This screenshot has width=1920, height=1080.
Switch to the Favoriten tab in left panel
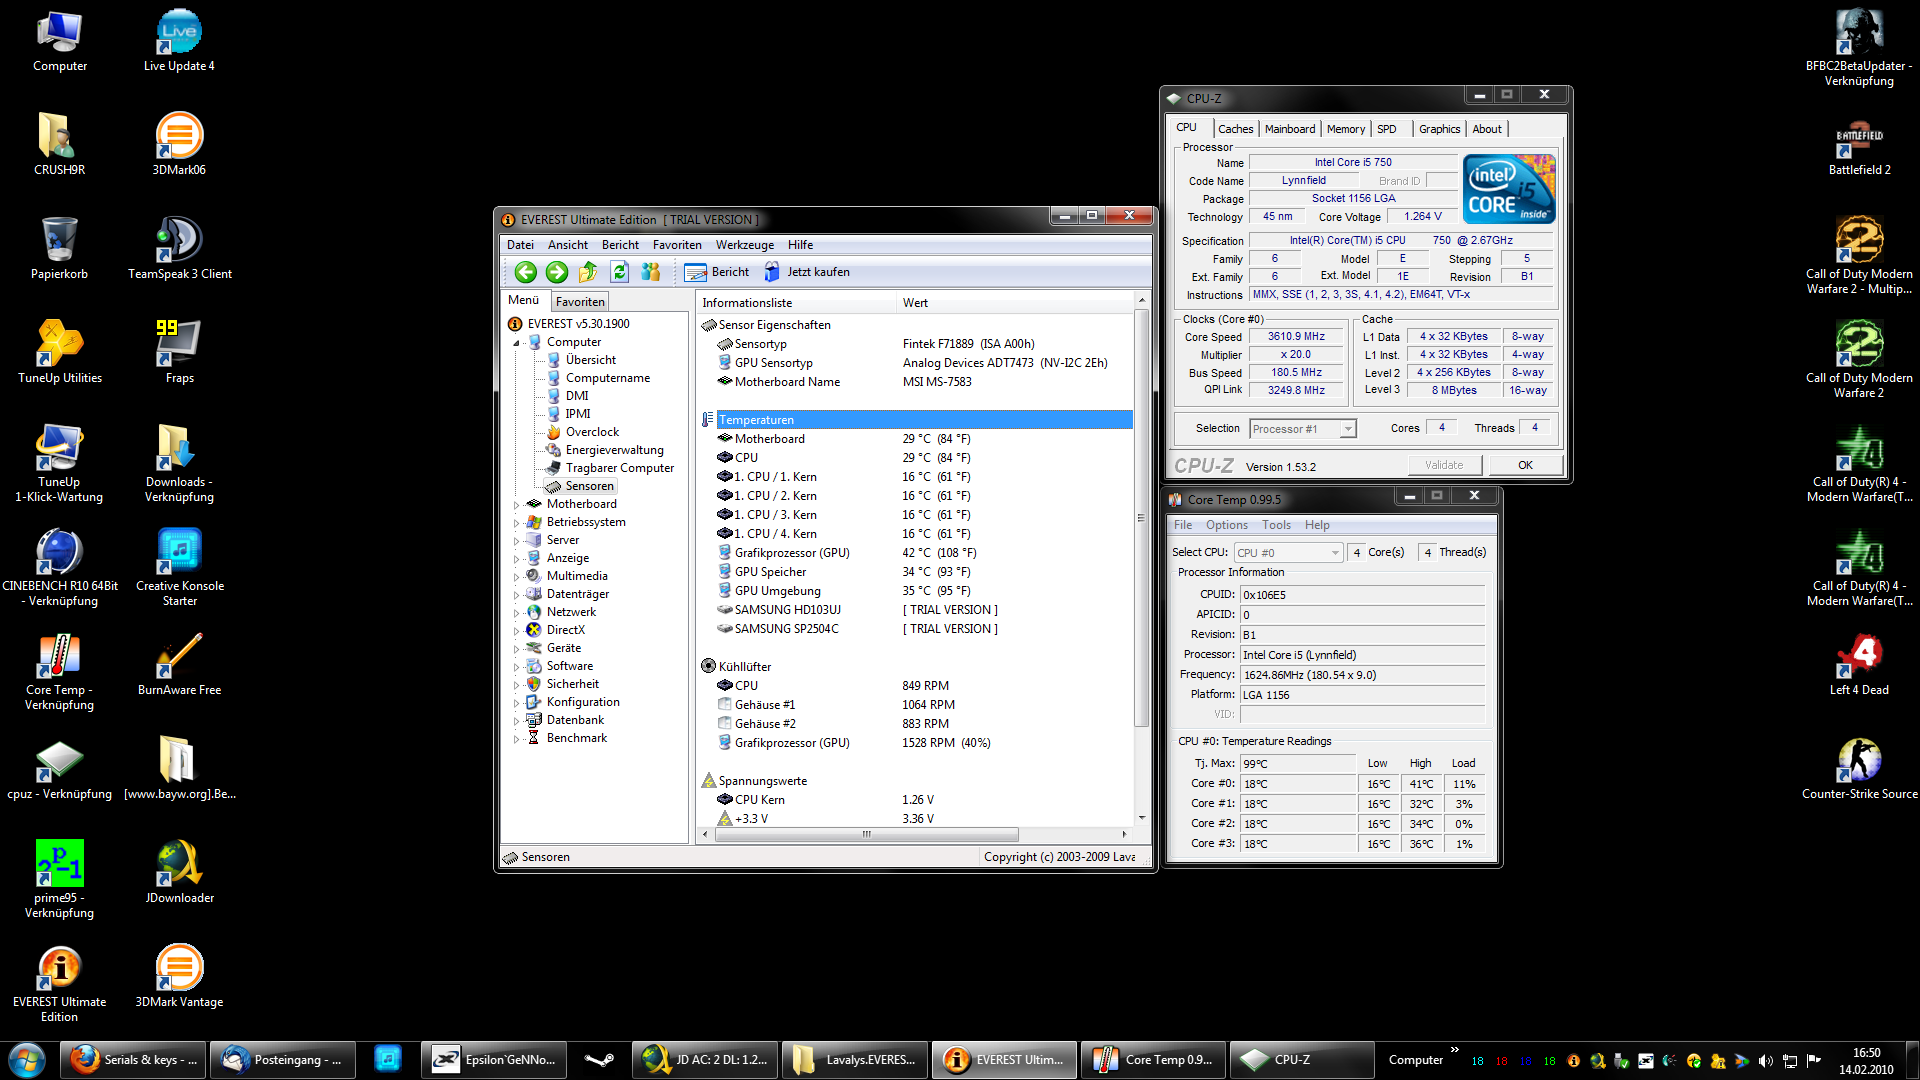(580, 302)
